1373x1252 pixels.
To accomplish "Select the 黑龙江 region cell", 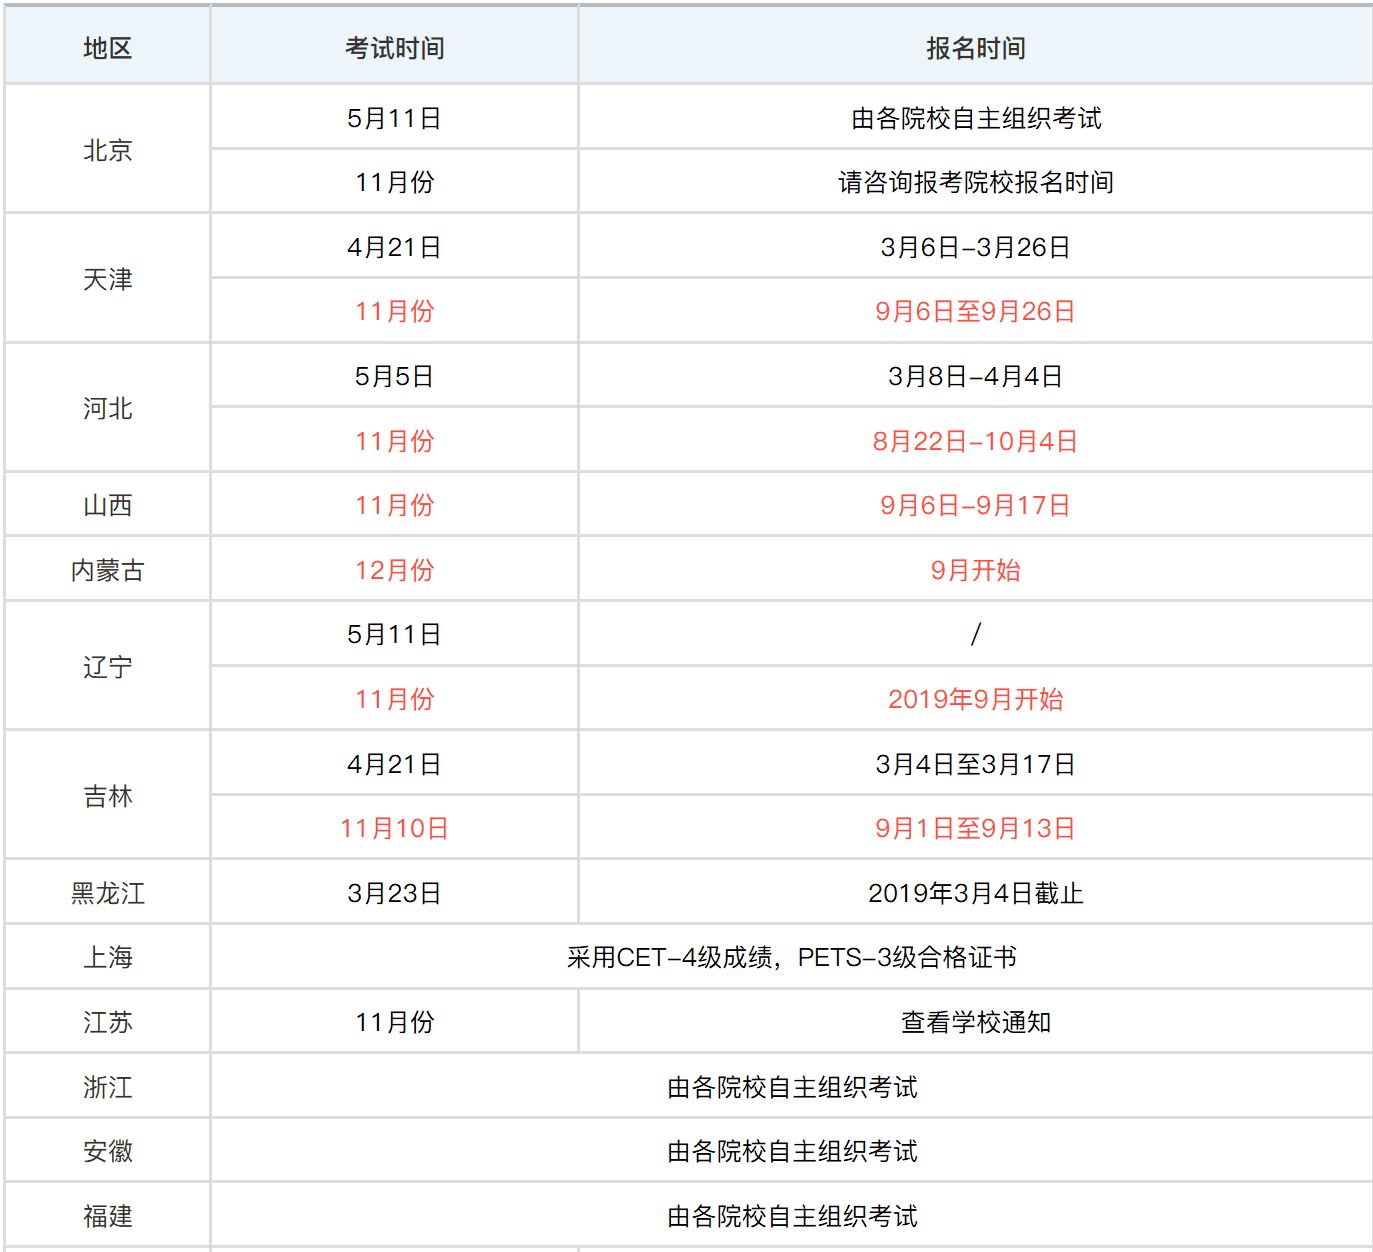I will (107, 893).
